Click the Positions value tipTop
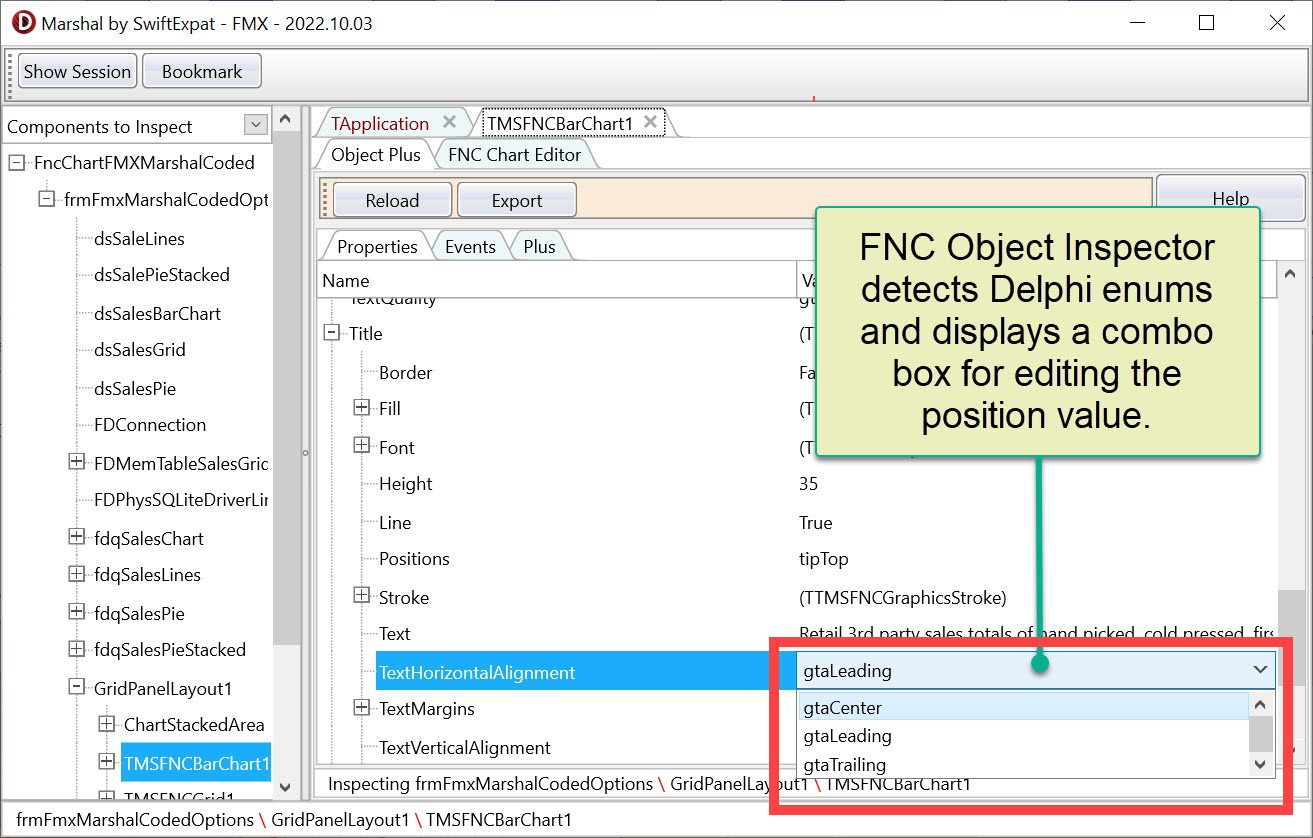This screenshot has width=1313, height=838. tap(823, 559)
